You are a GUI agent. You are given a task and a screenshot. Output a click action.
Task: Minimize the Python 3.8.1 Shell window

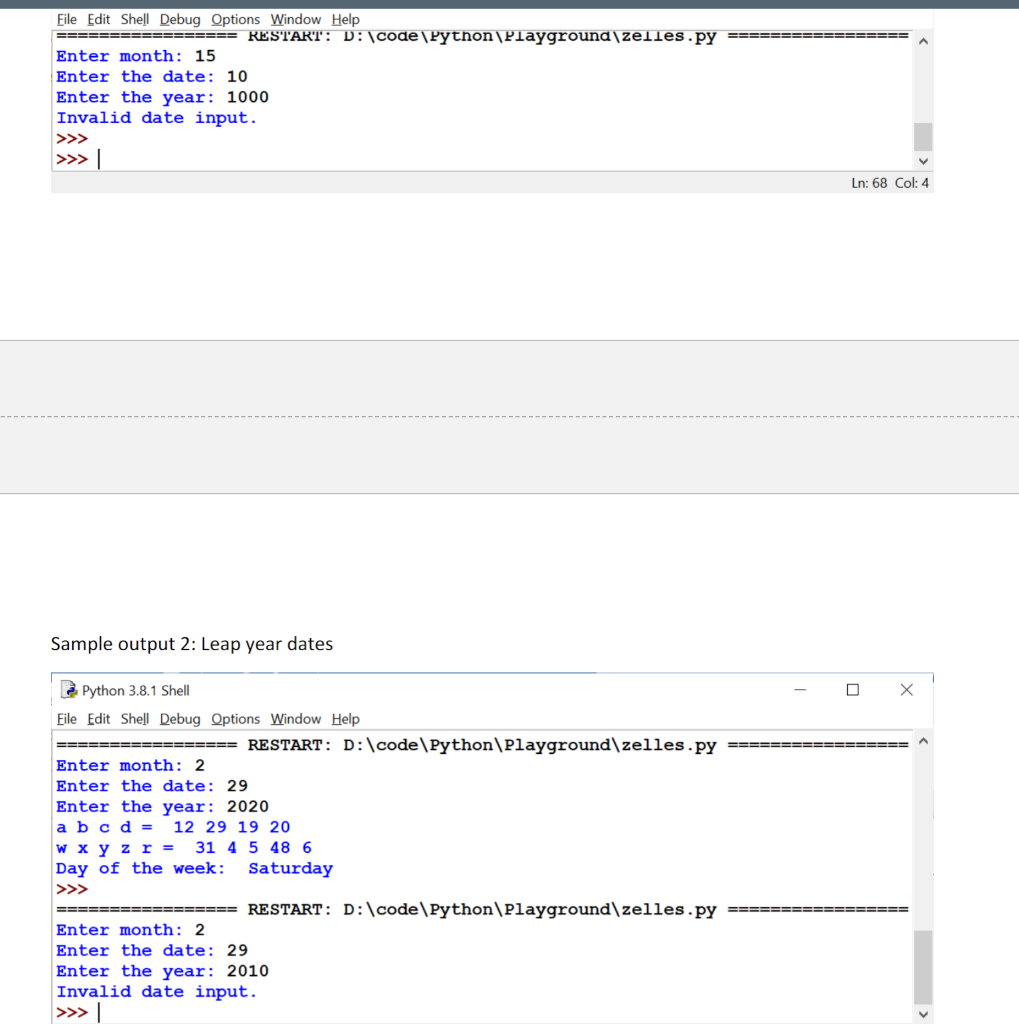point(800,689)
